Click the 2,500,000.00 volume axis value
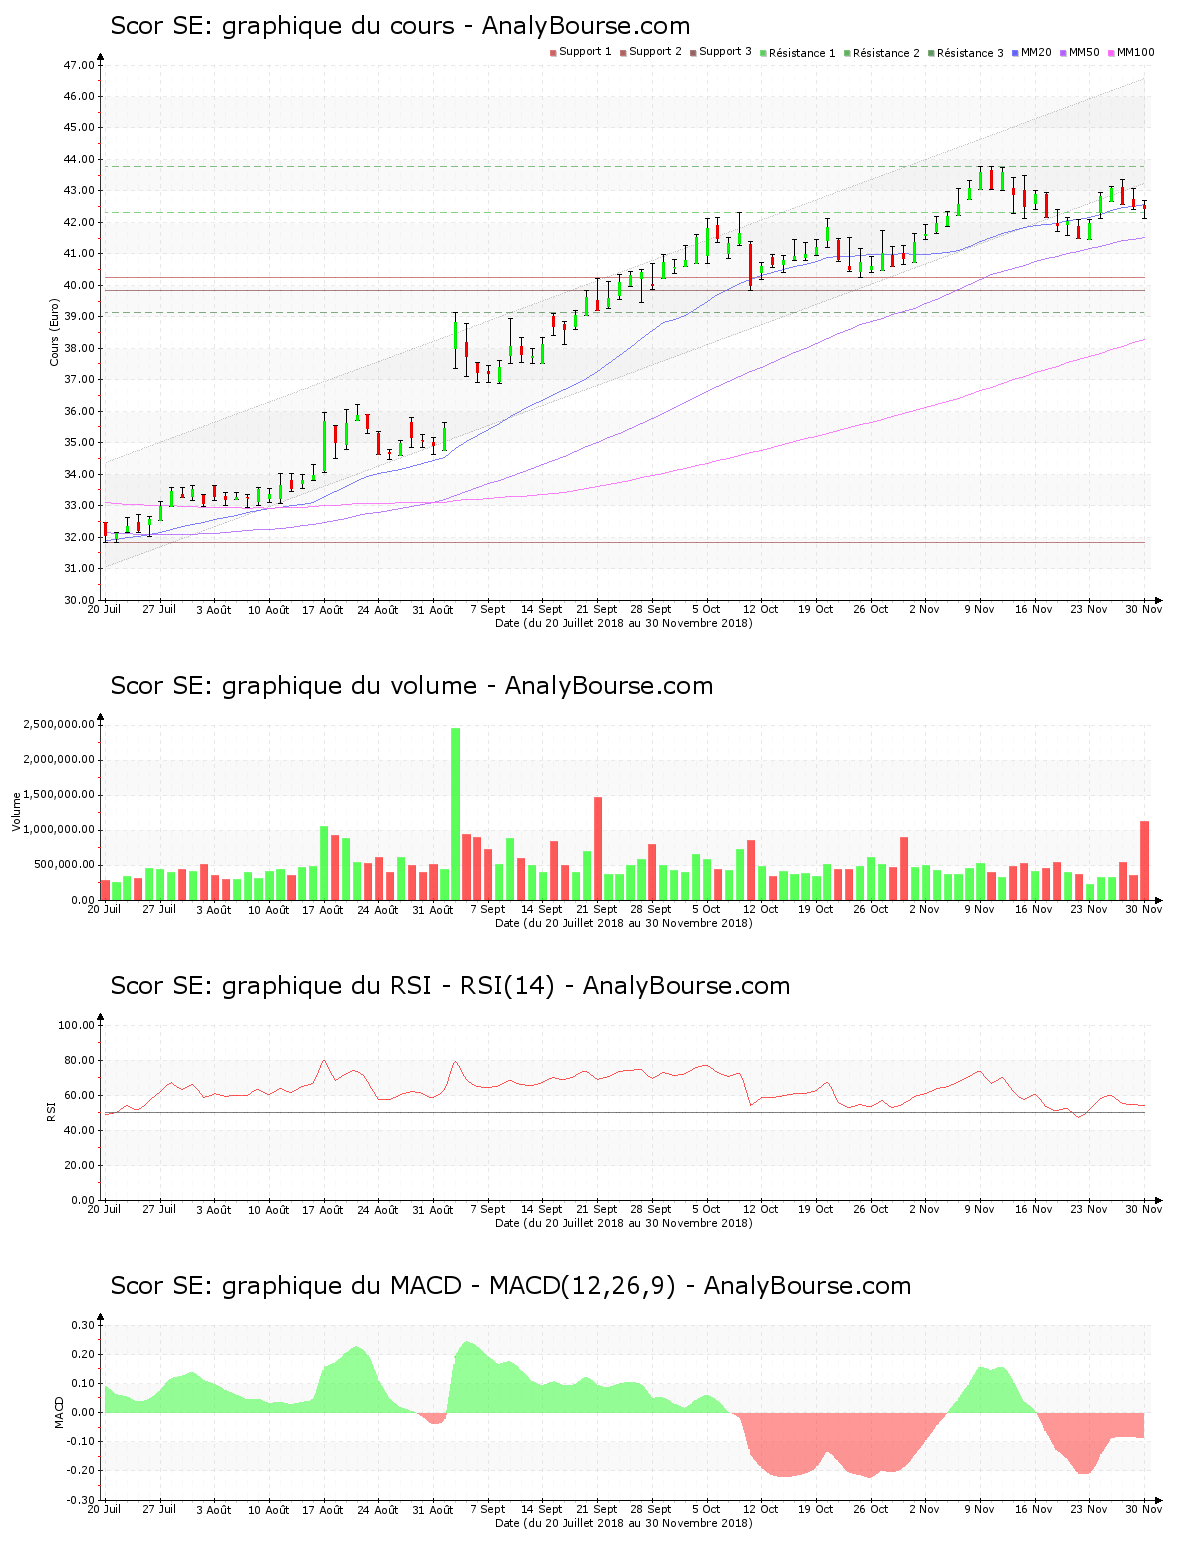 pos(59,724)
